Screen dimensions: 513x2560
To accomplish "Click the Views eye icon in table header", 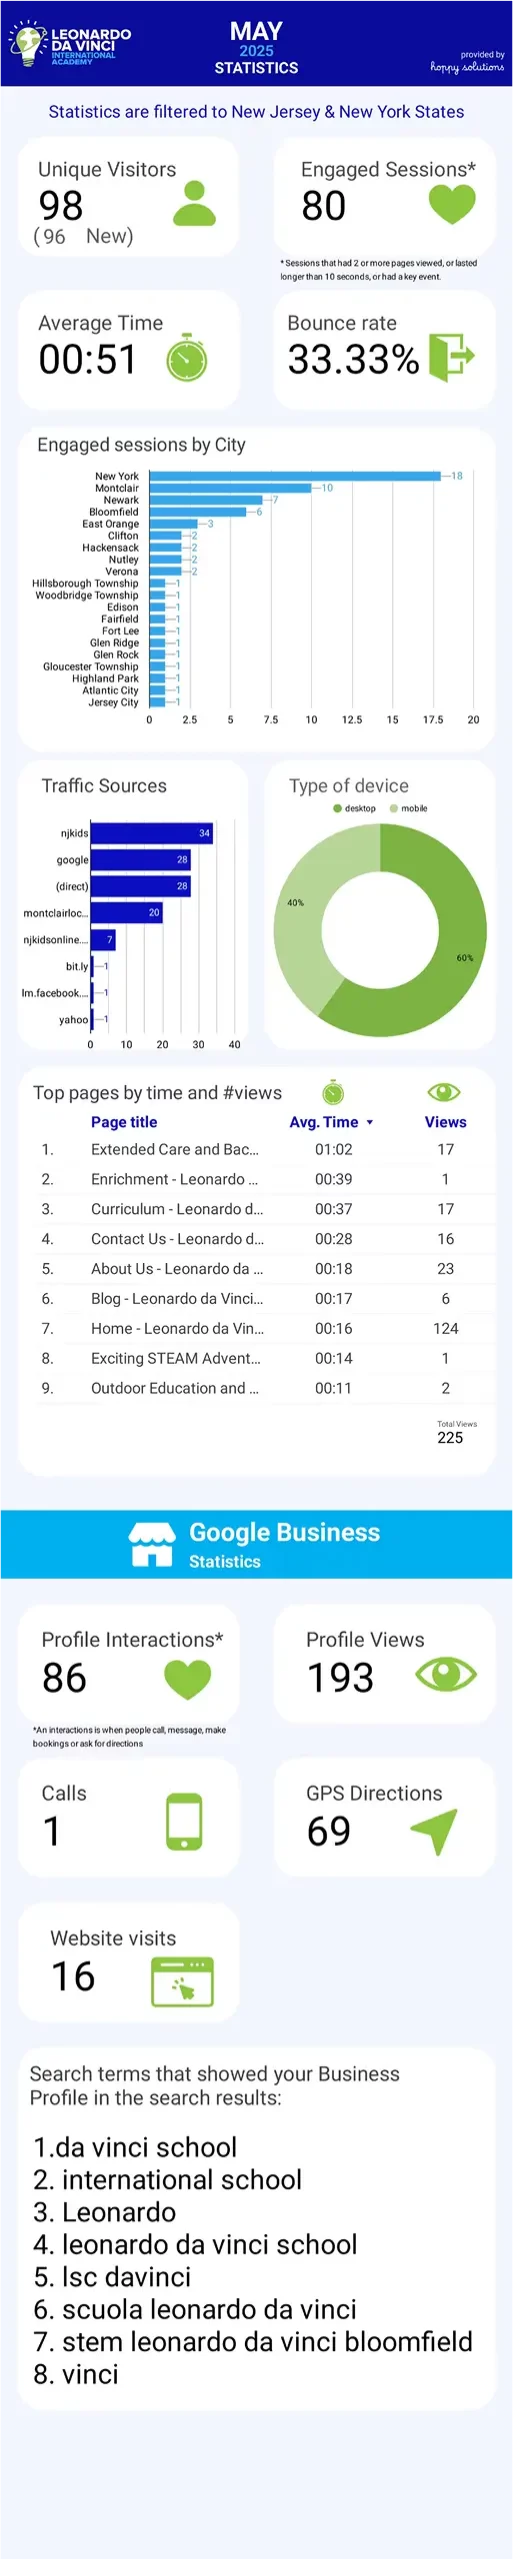I will (x=443, y=1092).
